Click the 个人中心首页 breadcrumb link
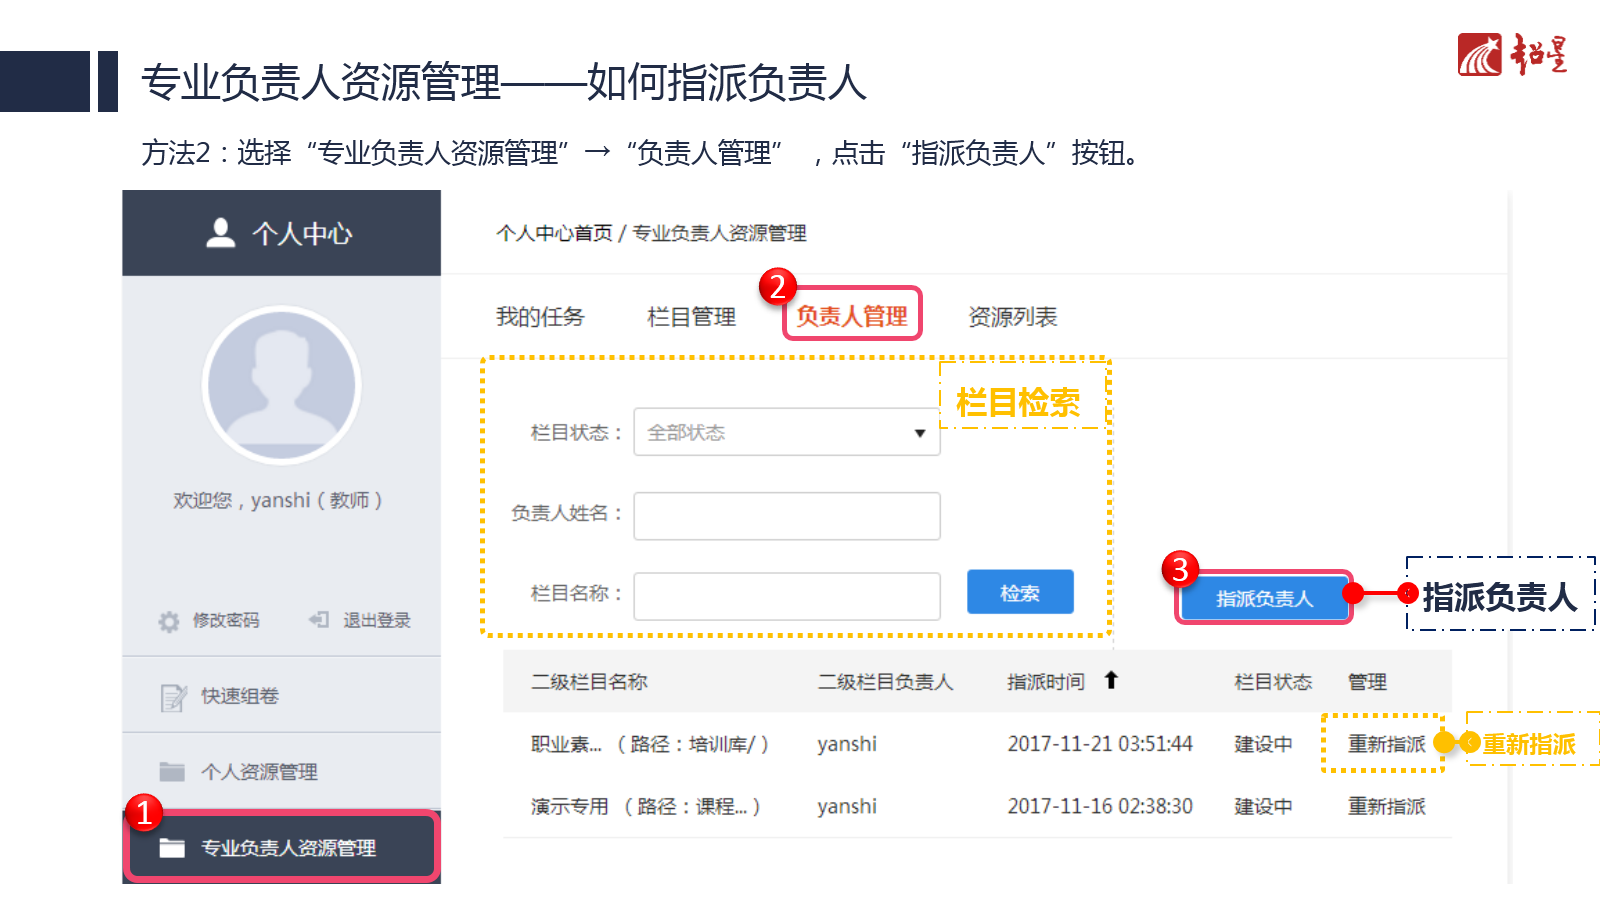The width and height of the screenshot is (1600, 900). point(554,233)
